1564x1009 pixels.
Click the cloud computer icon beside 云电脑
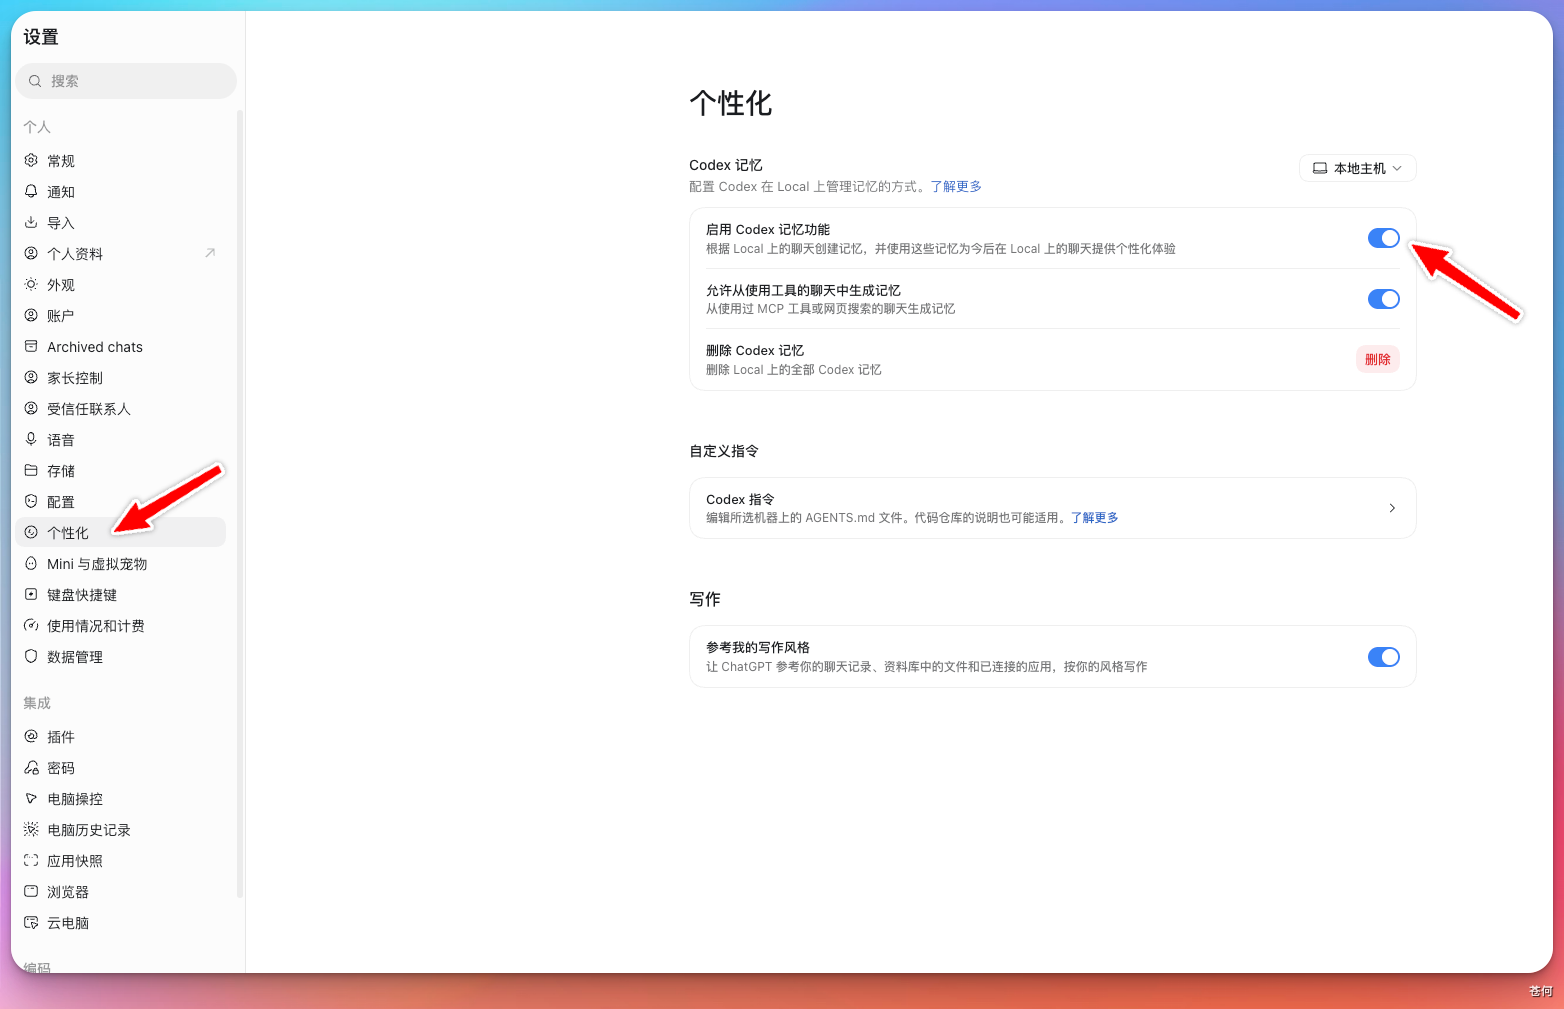31,922
